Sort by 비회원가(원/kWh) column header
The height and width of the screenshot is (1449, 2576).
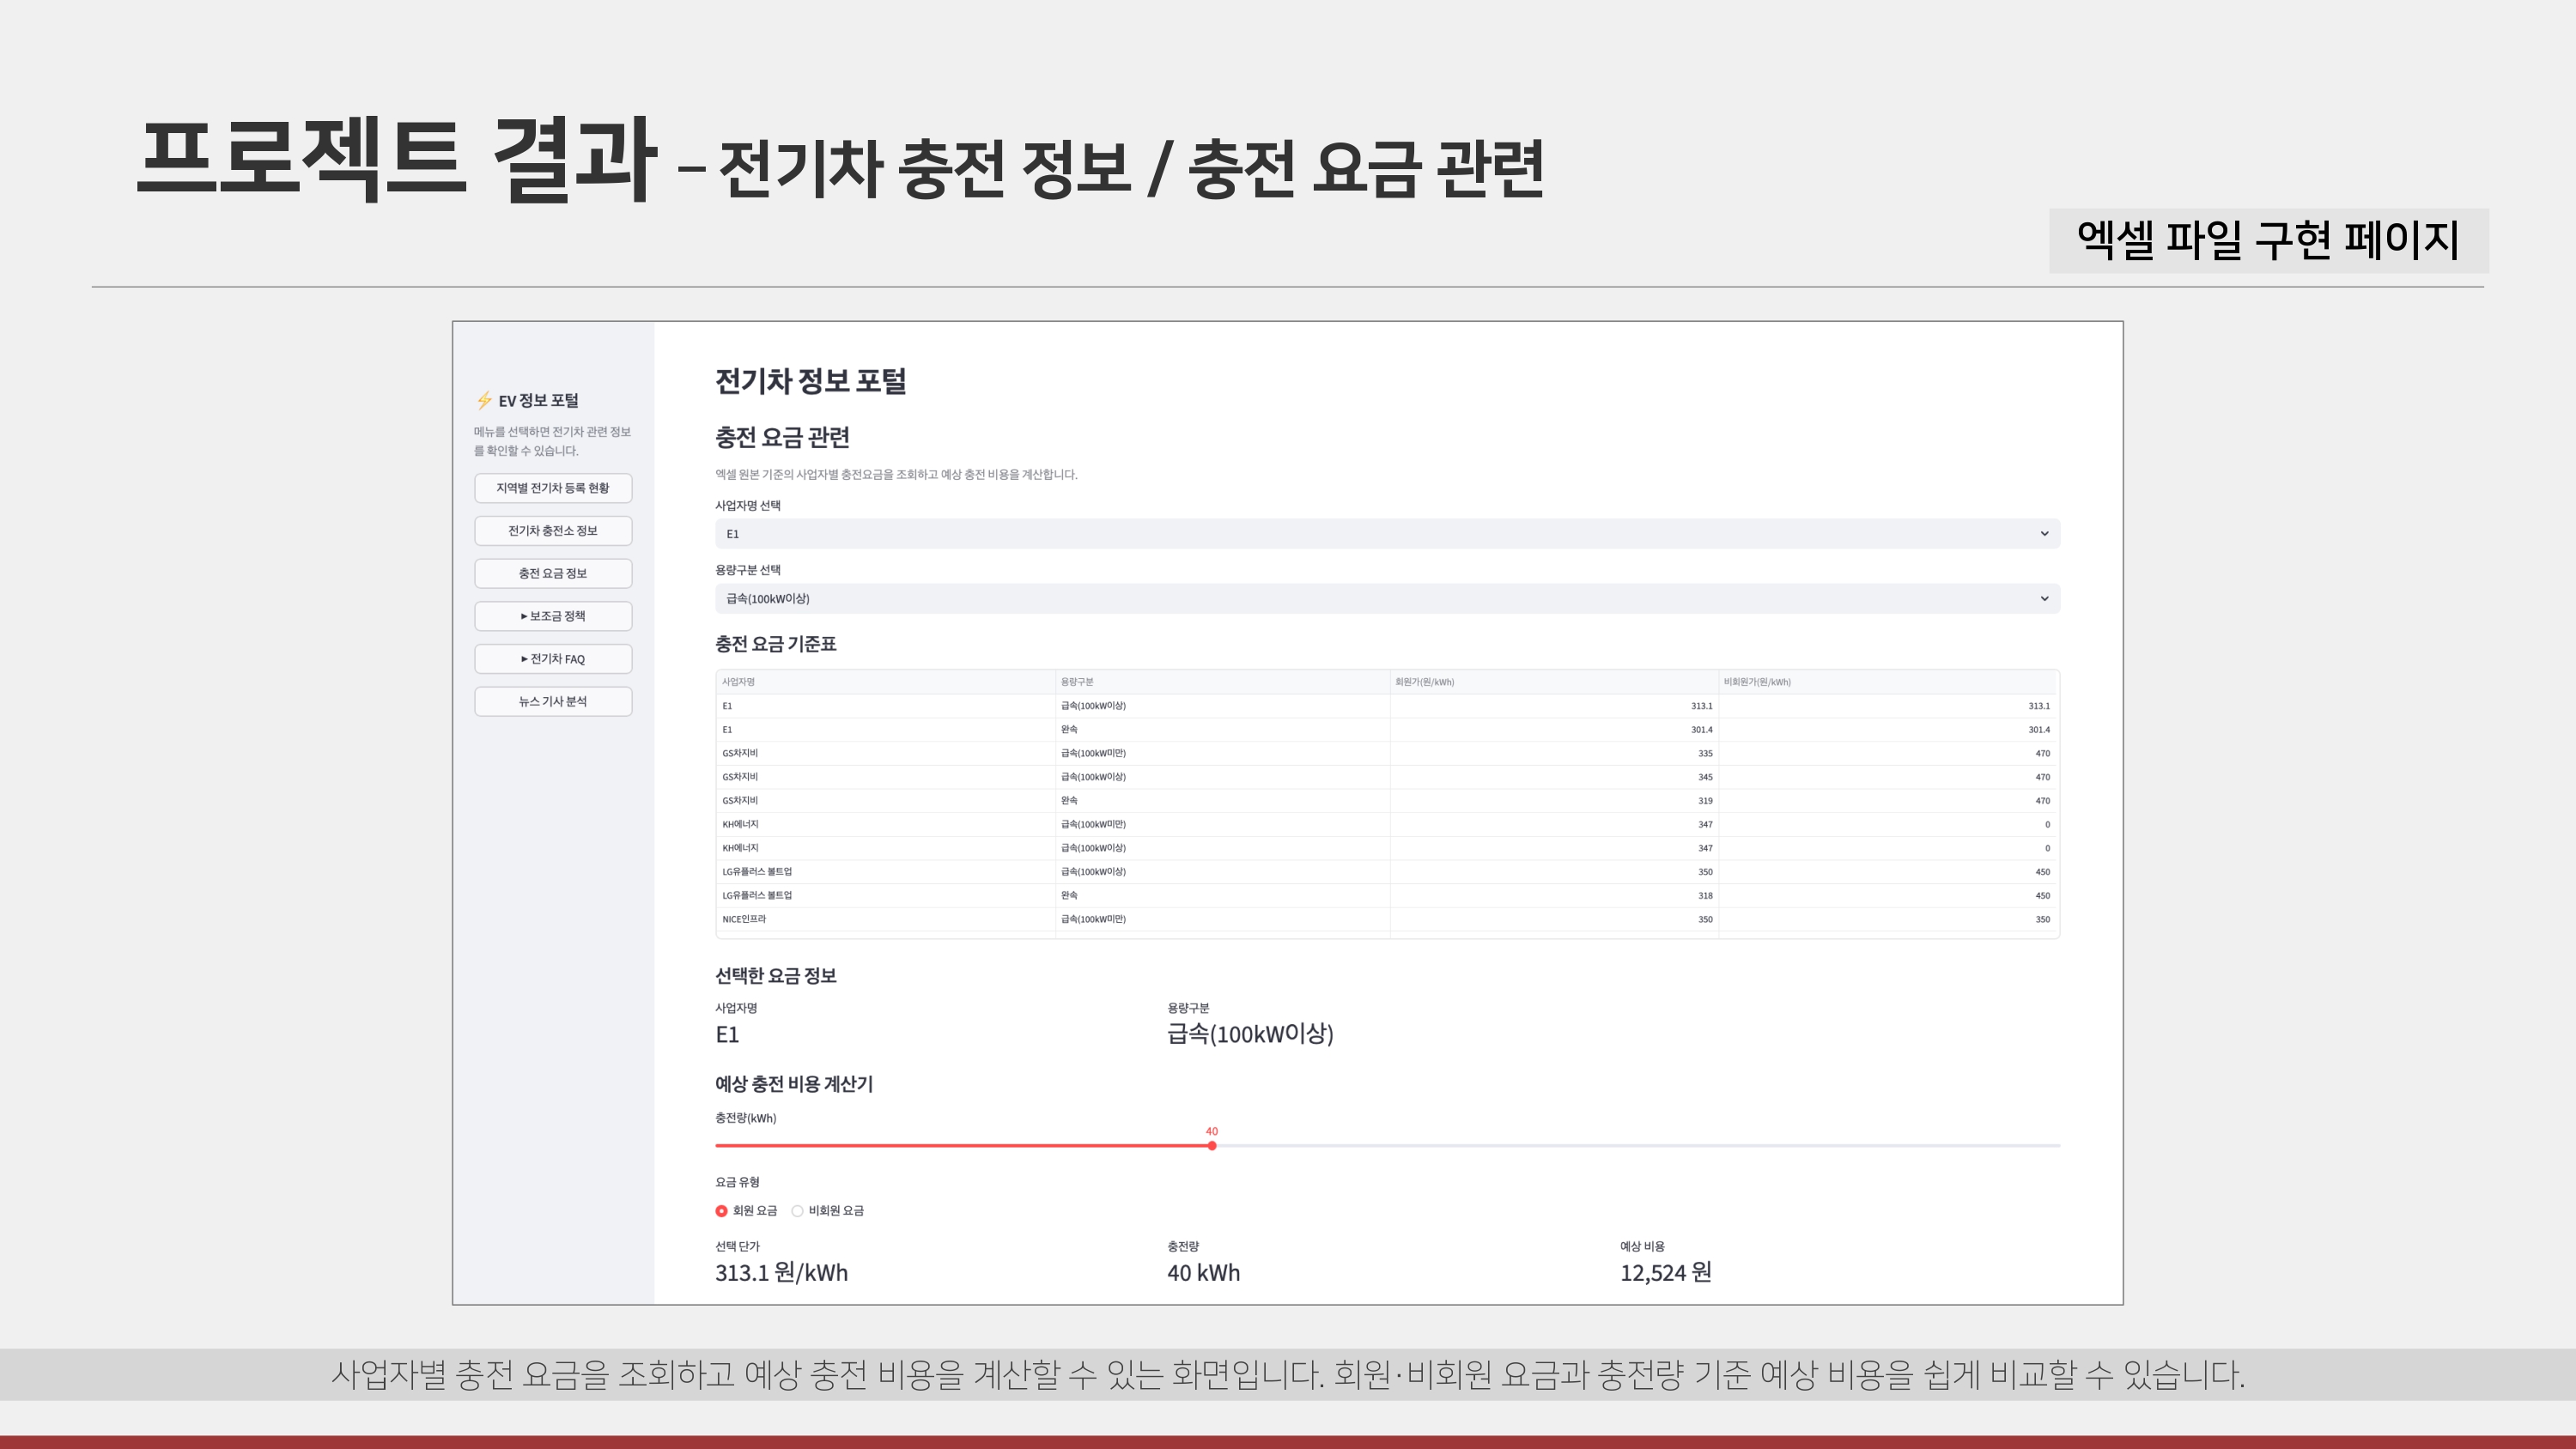coord(1756,682)
